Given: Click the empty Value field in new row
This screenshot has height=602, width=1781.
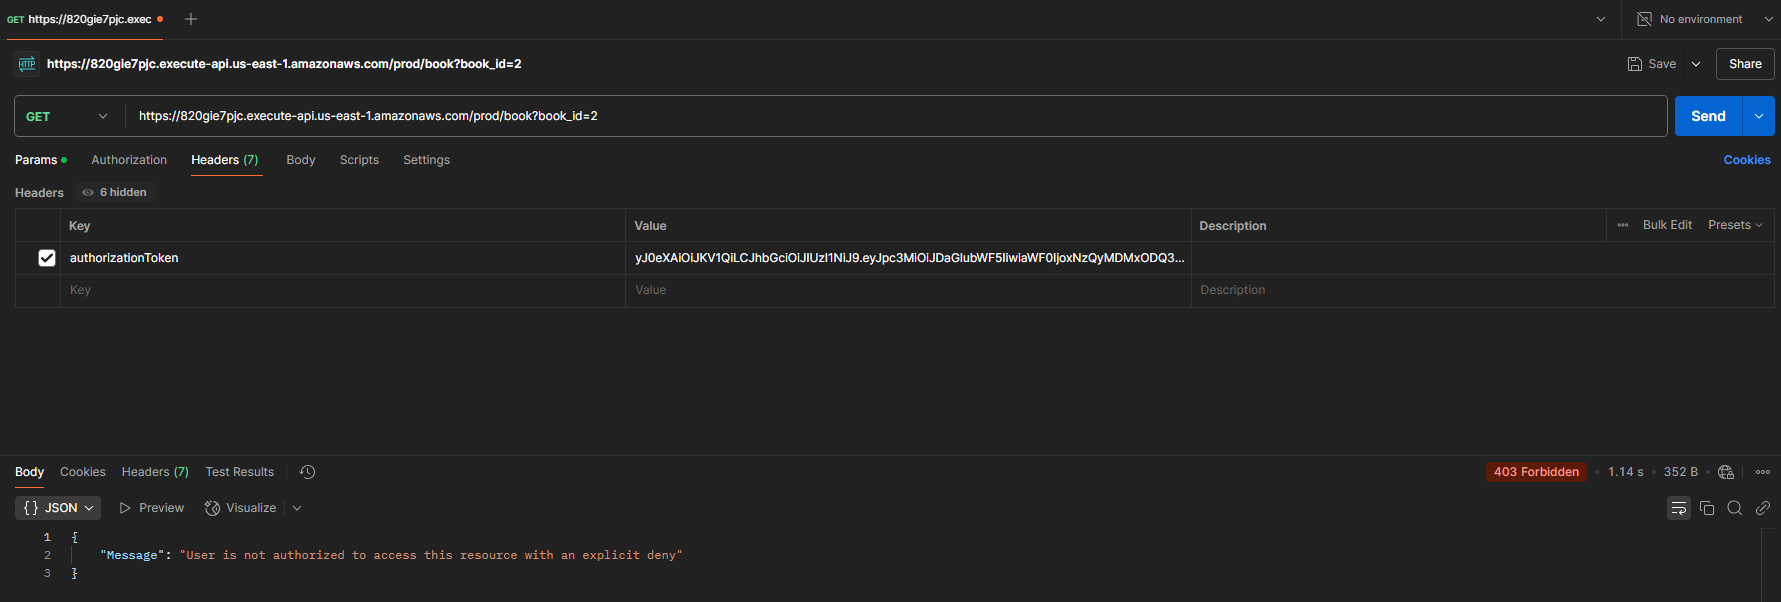Looking at the screenshot, I should [908, 290].
